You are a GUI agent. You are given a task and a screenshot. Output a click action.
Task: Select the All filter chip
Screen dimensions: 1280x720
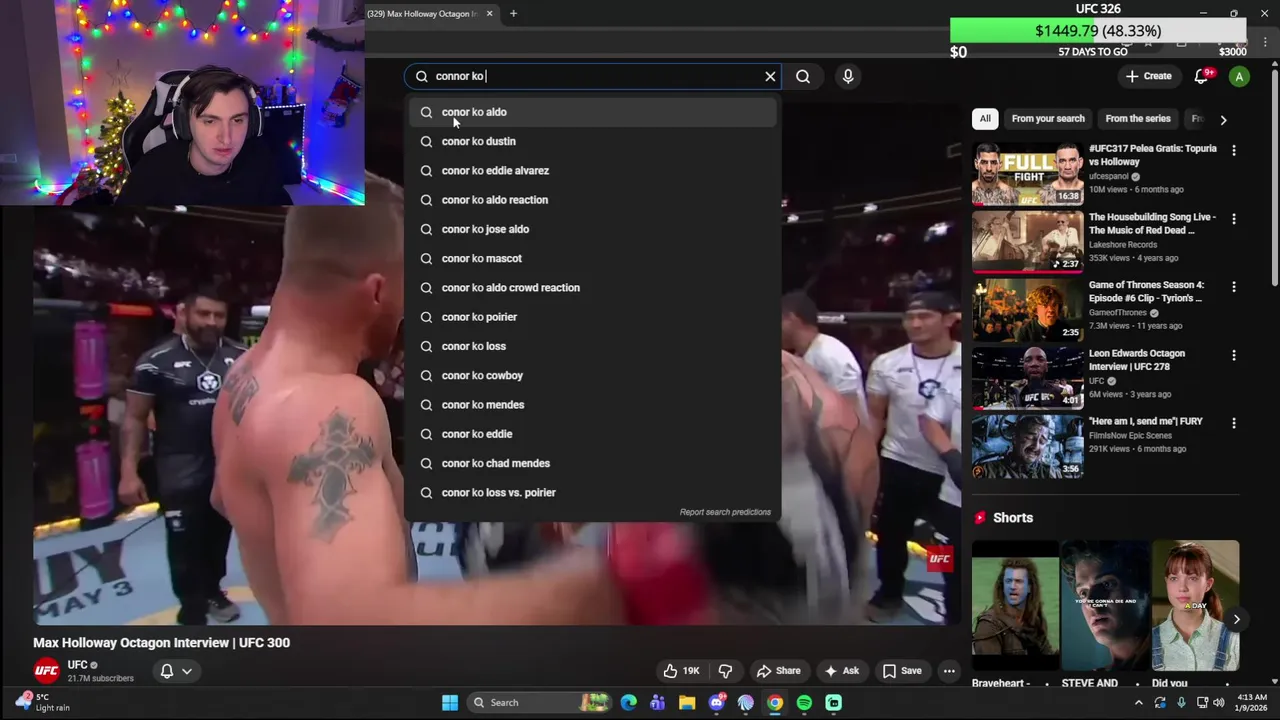click(985, 118)
